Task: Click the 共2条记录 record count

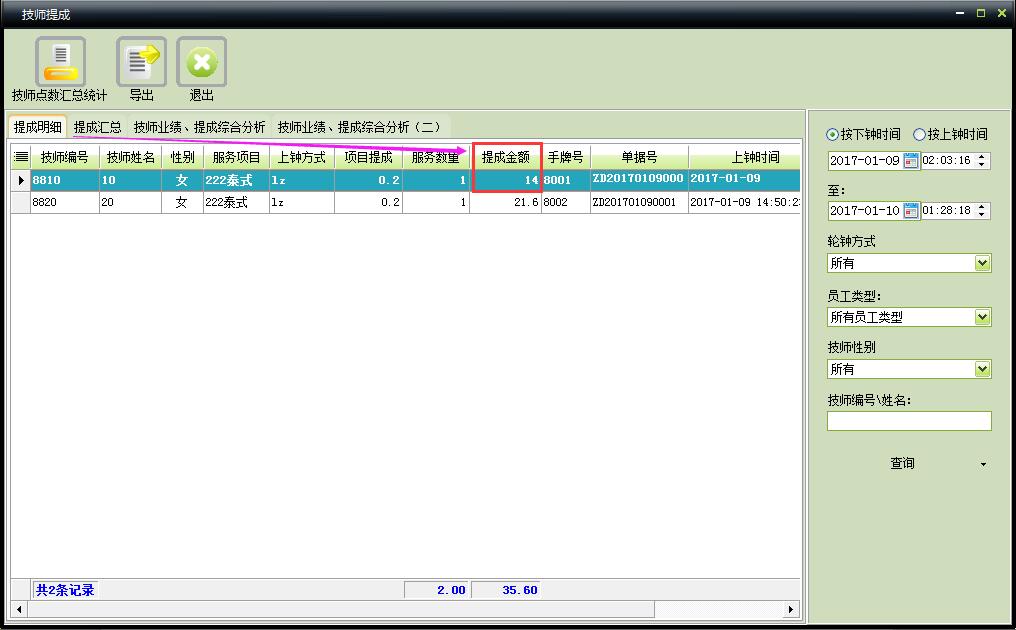Action: pyautogui.click(x=65, y=590)
